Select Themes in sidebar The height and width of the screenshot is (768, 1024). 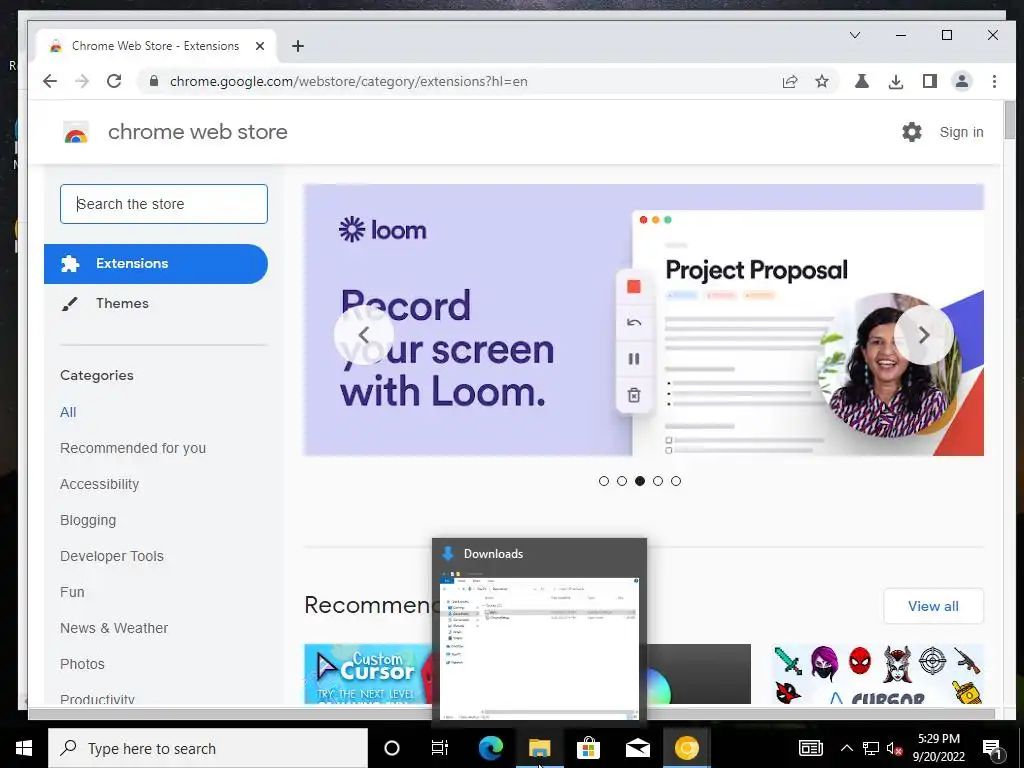click(x=122, y=303)
